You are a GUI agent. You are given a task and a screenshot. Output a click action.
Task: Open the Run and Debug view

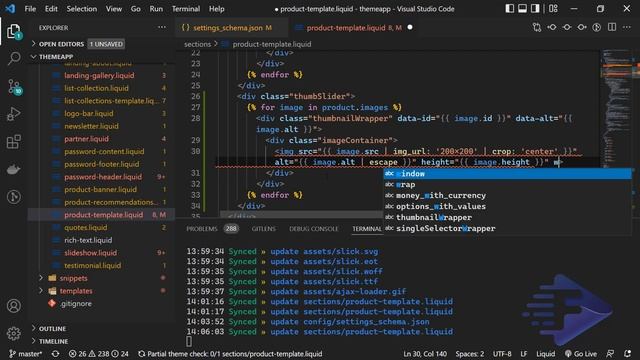14,114
